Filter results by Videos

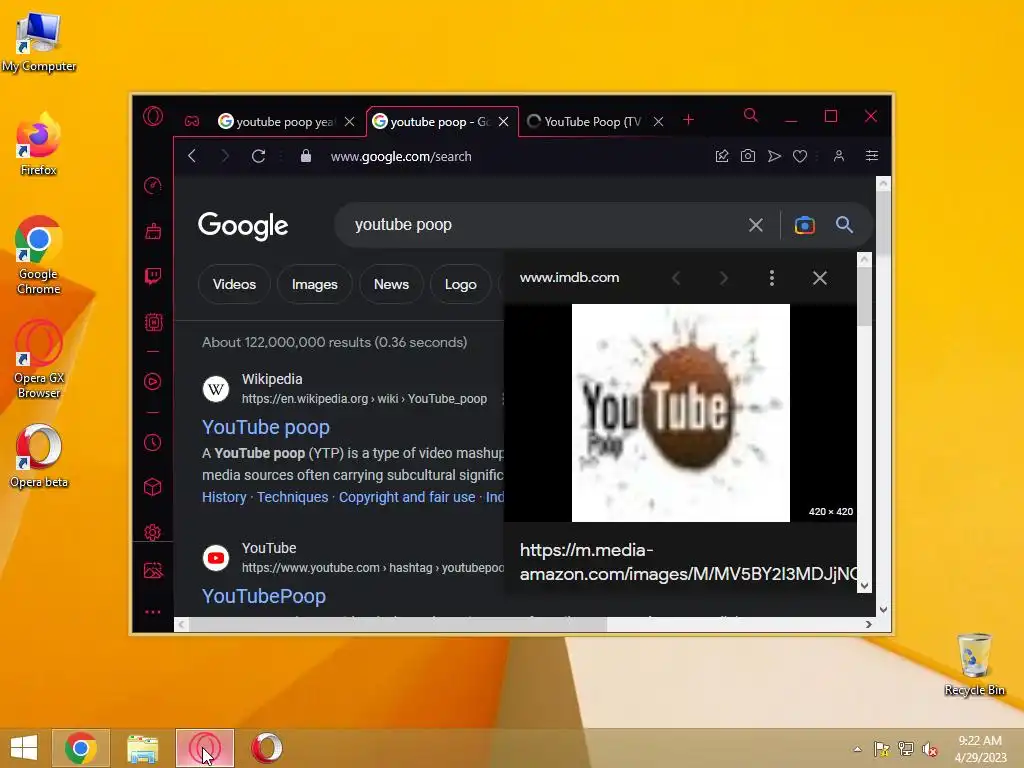[234, 285]
